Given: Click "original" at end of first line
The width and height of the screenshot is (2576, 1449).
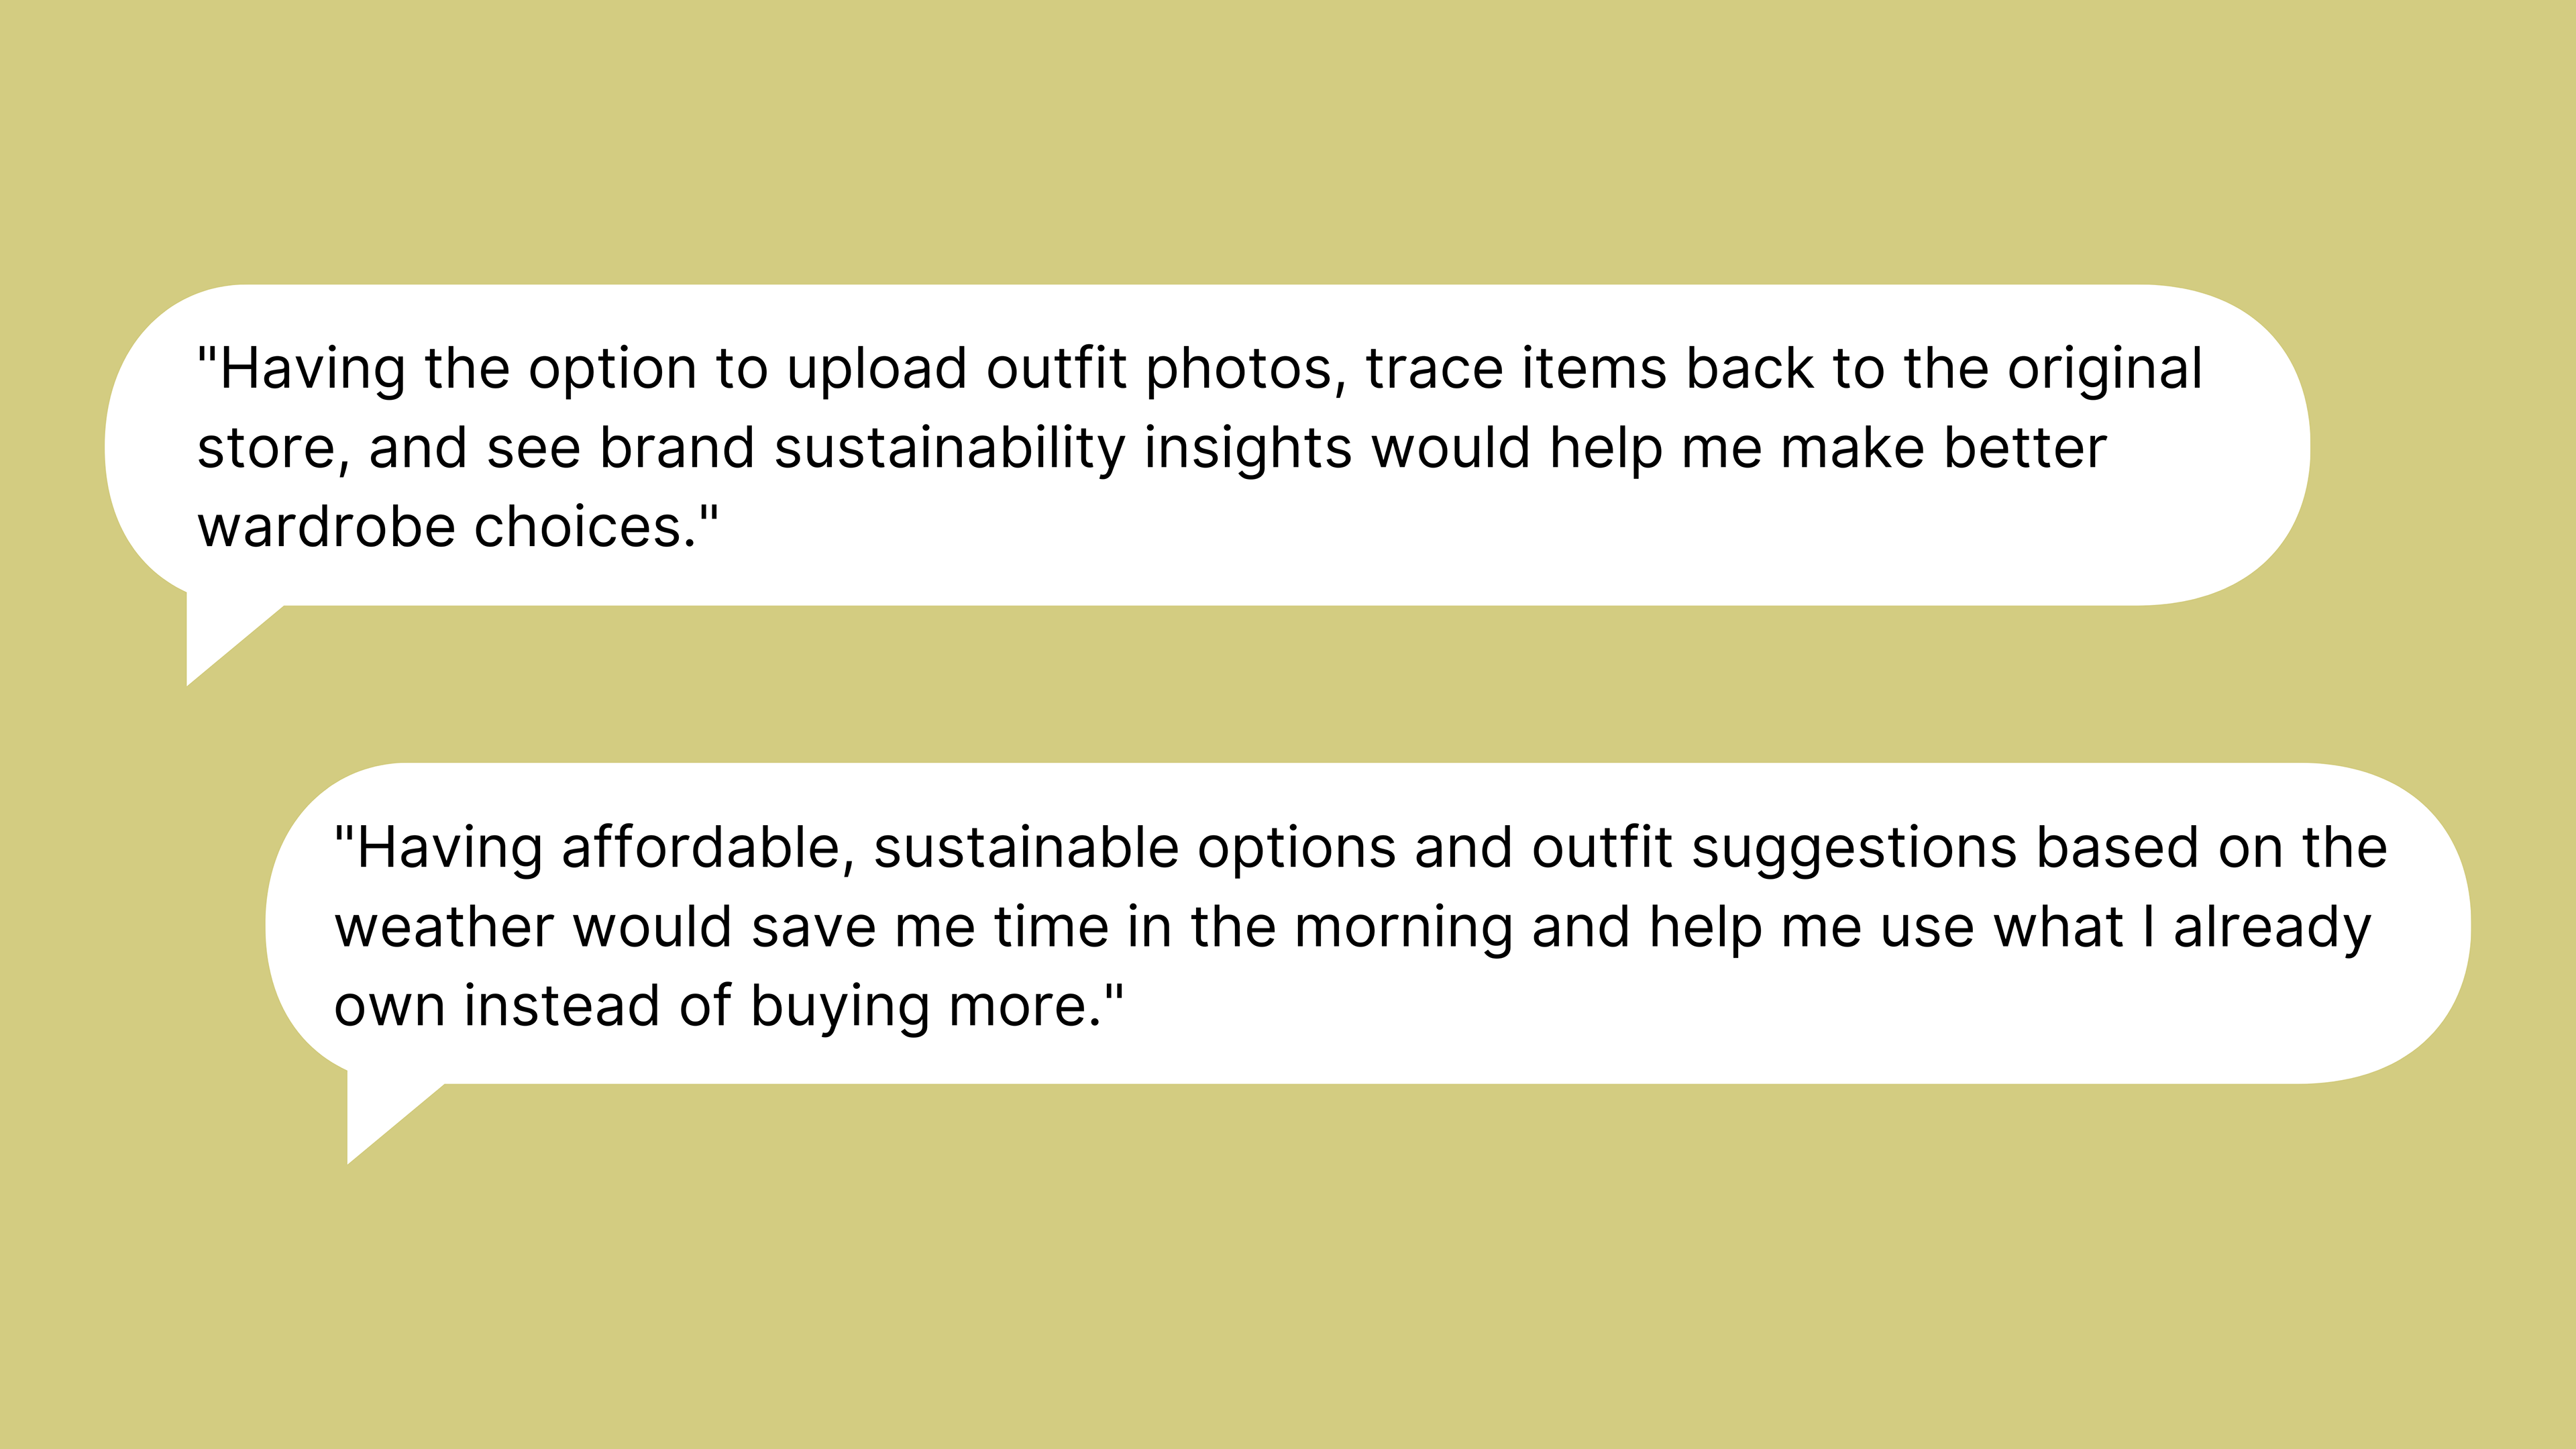Looking at the screenshot, I should (x=2105, y=370).
